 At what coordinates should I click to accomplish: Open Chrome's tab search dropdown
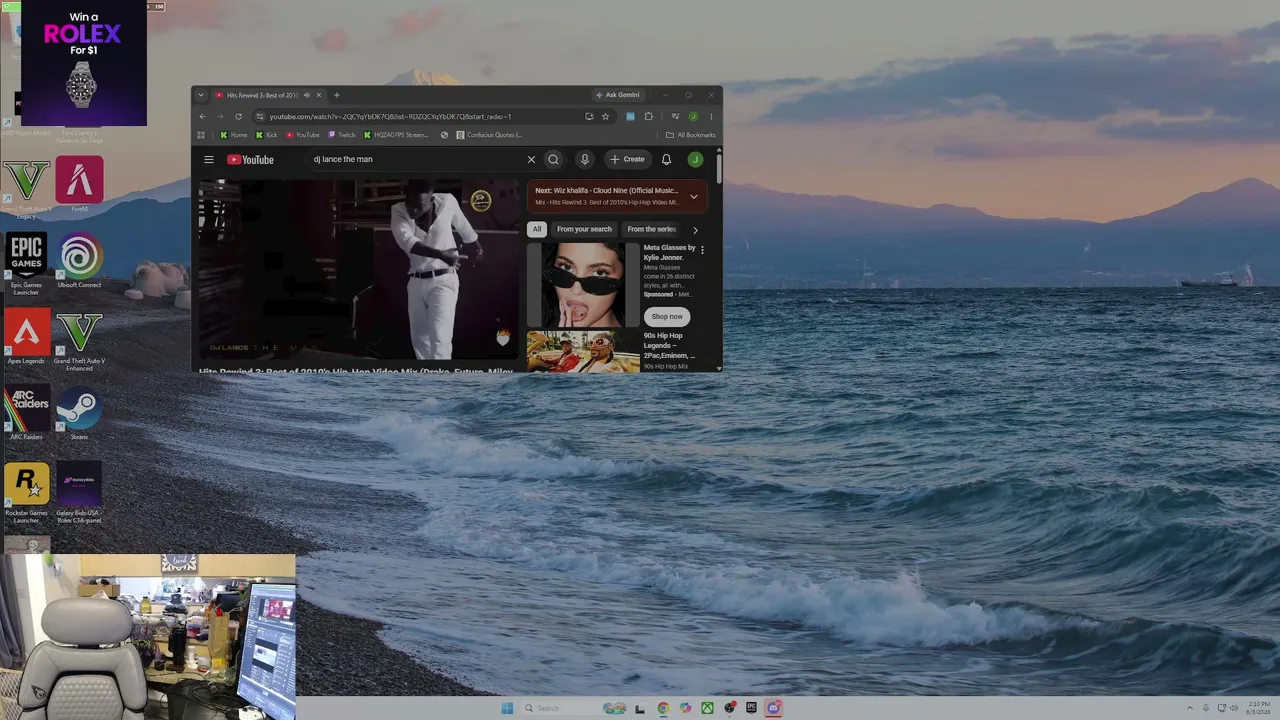[x=201, y=95]
